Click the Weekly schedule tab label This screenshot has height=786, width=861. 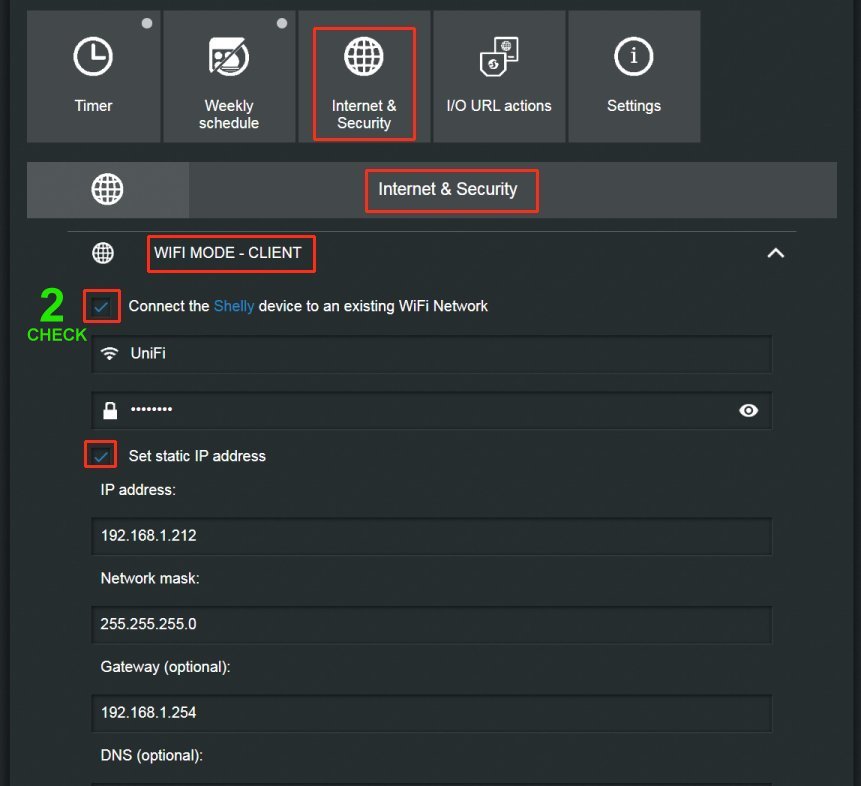229,114
